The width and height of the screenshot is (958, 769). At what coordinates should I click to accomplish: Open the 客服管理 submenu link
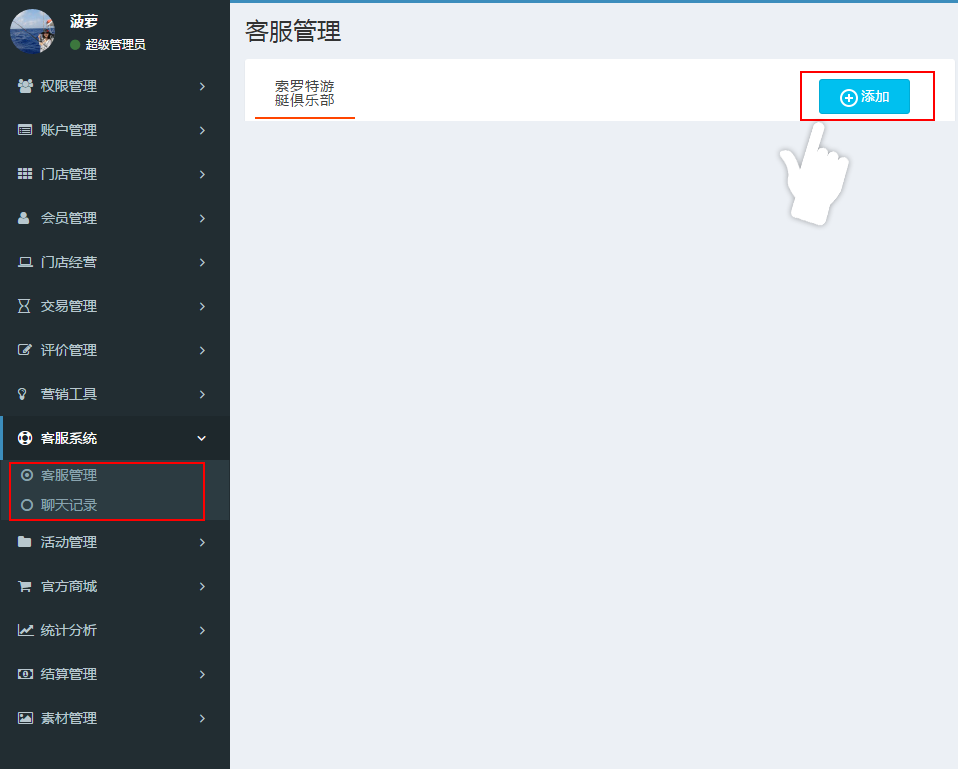68,475
